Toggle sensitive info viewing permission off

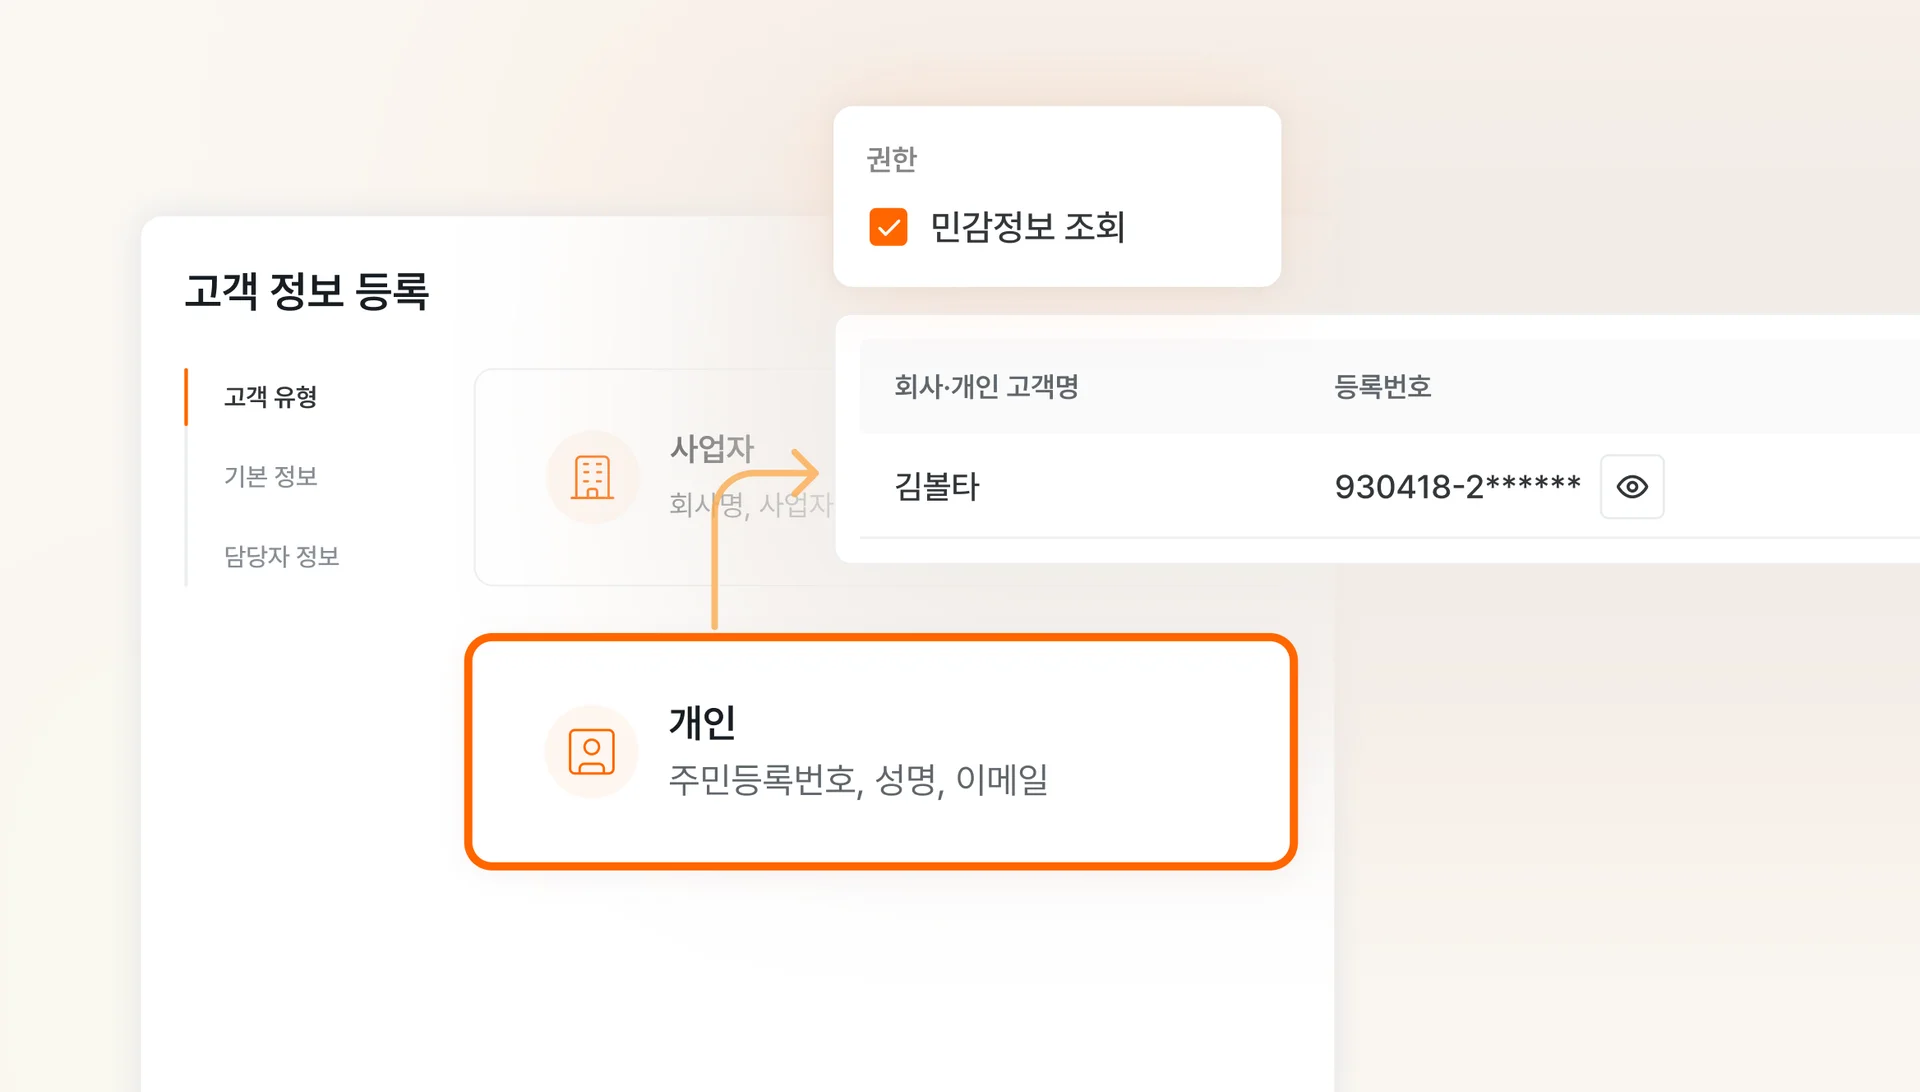pos(887,229)
